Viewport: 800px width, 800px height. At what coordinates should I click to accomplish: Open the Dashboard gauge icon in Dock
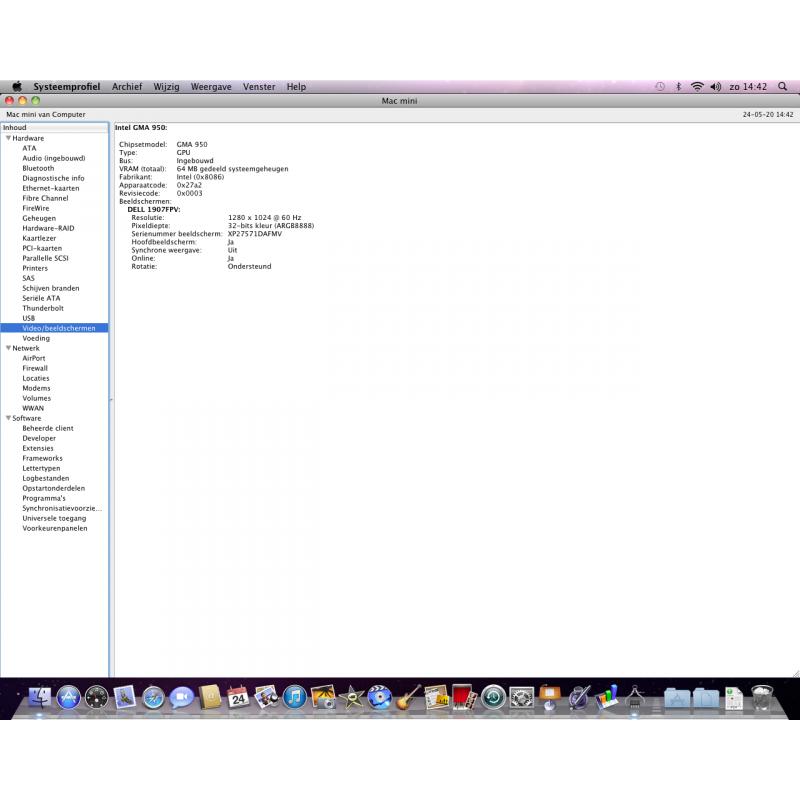(x=96, y=697)
